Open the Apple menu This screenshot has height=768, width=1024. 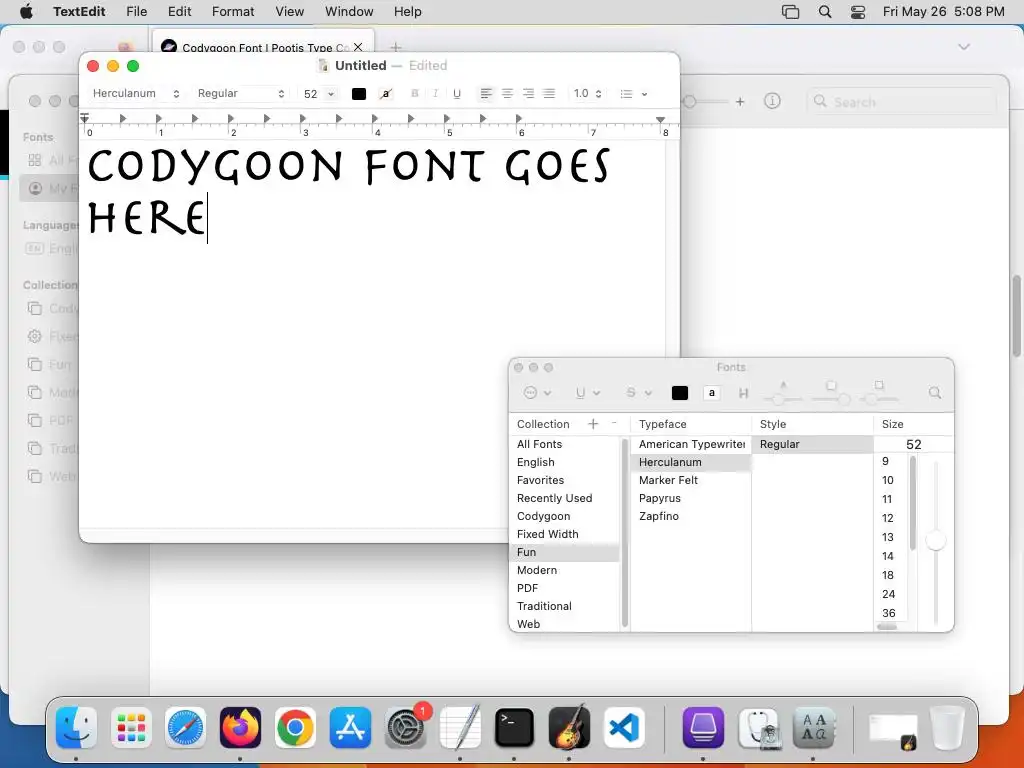[26, 12]
